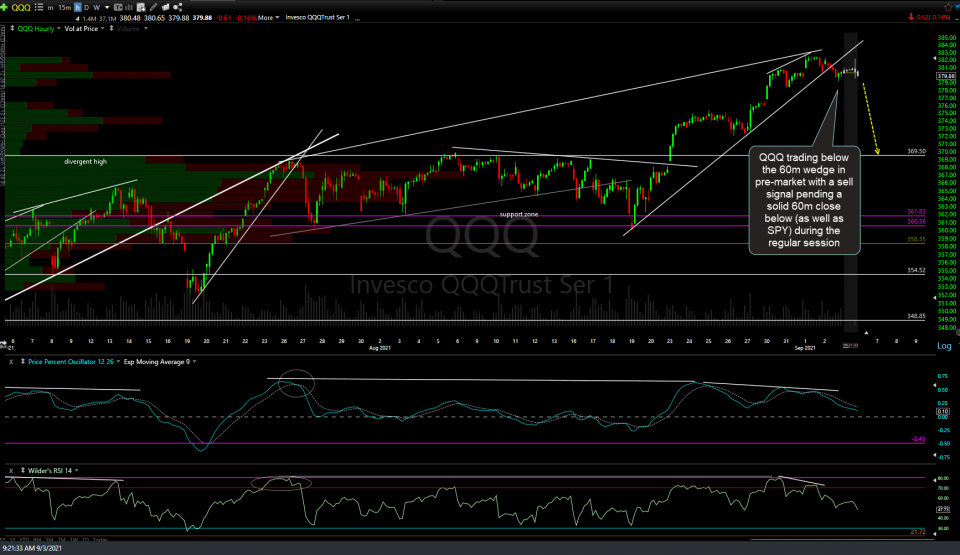Image resolution: width=960 pixels, height=555 pixels.
Task: Click reorder handle for Price Percent Oscillator
Action: click(23, 362)
